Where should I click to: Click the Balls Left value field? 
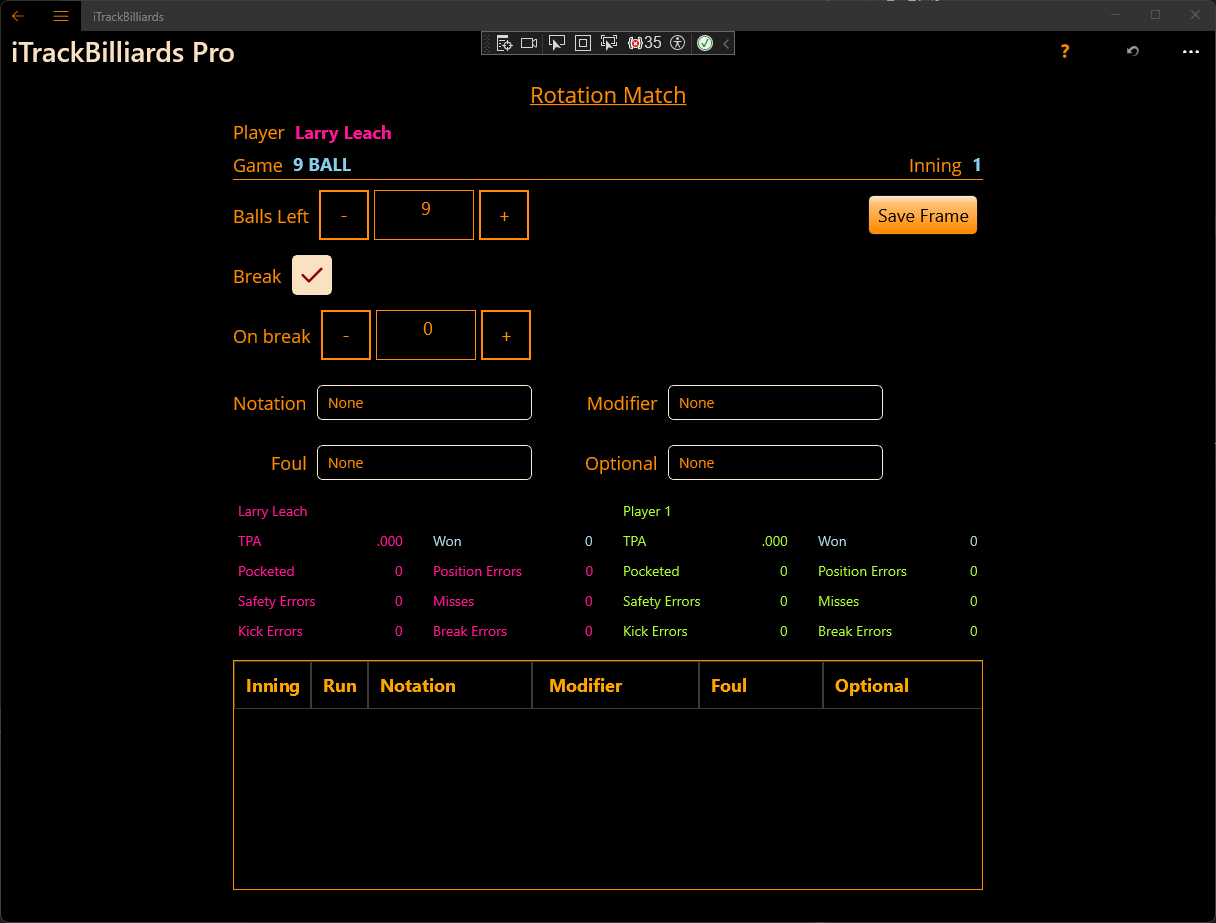pyautogui.click(x=424, y=215)
